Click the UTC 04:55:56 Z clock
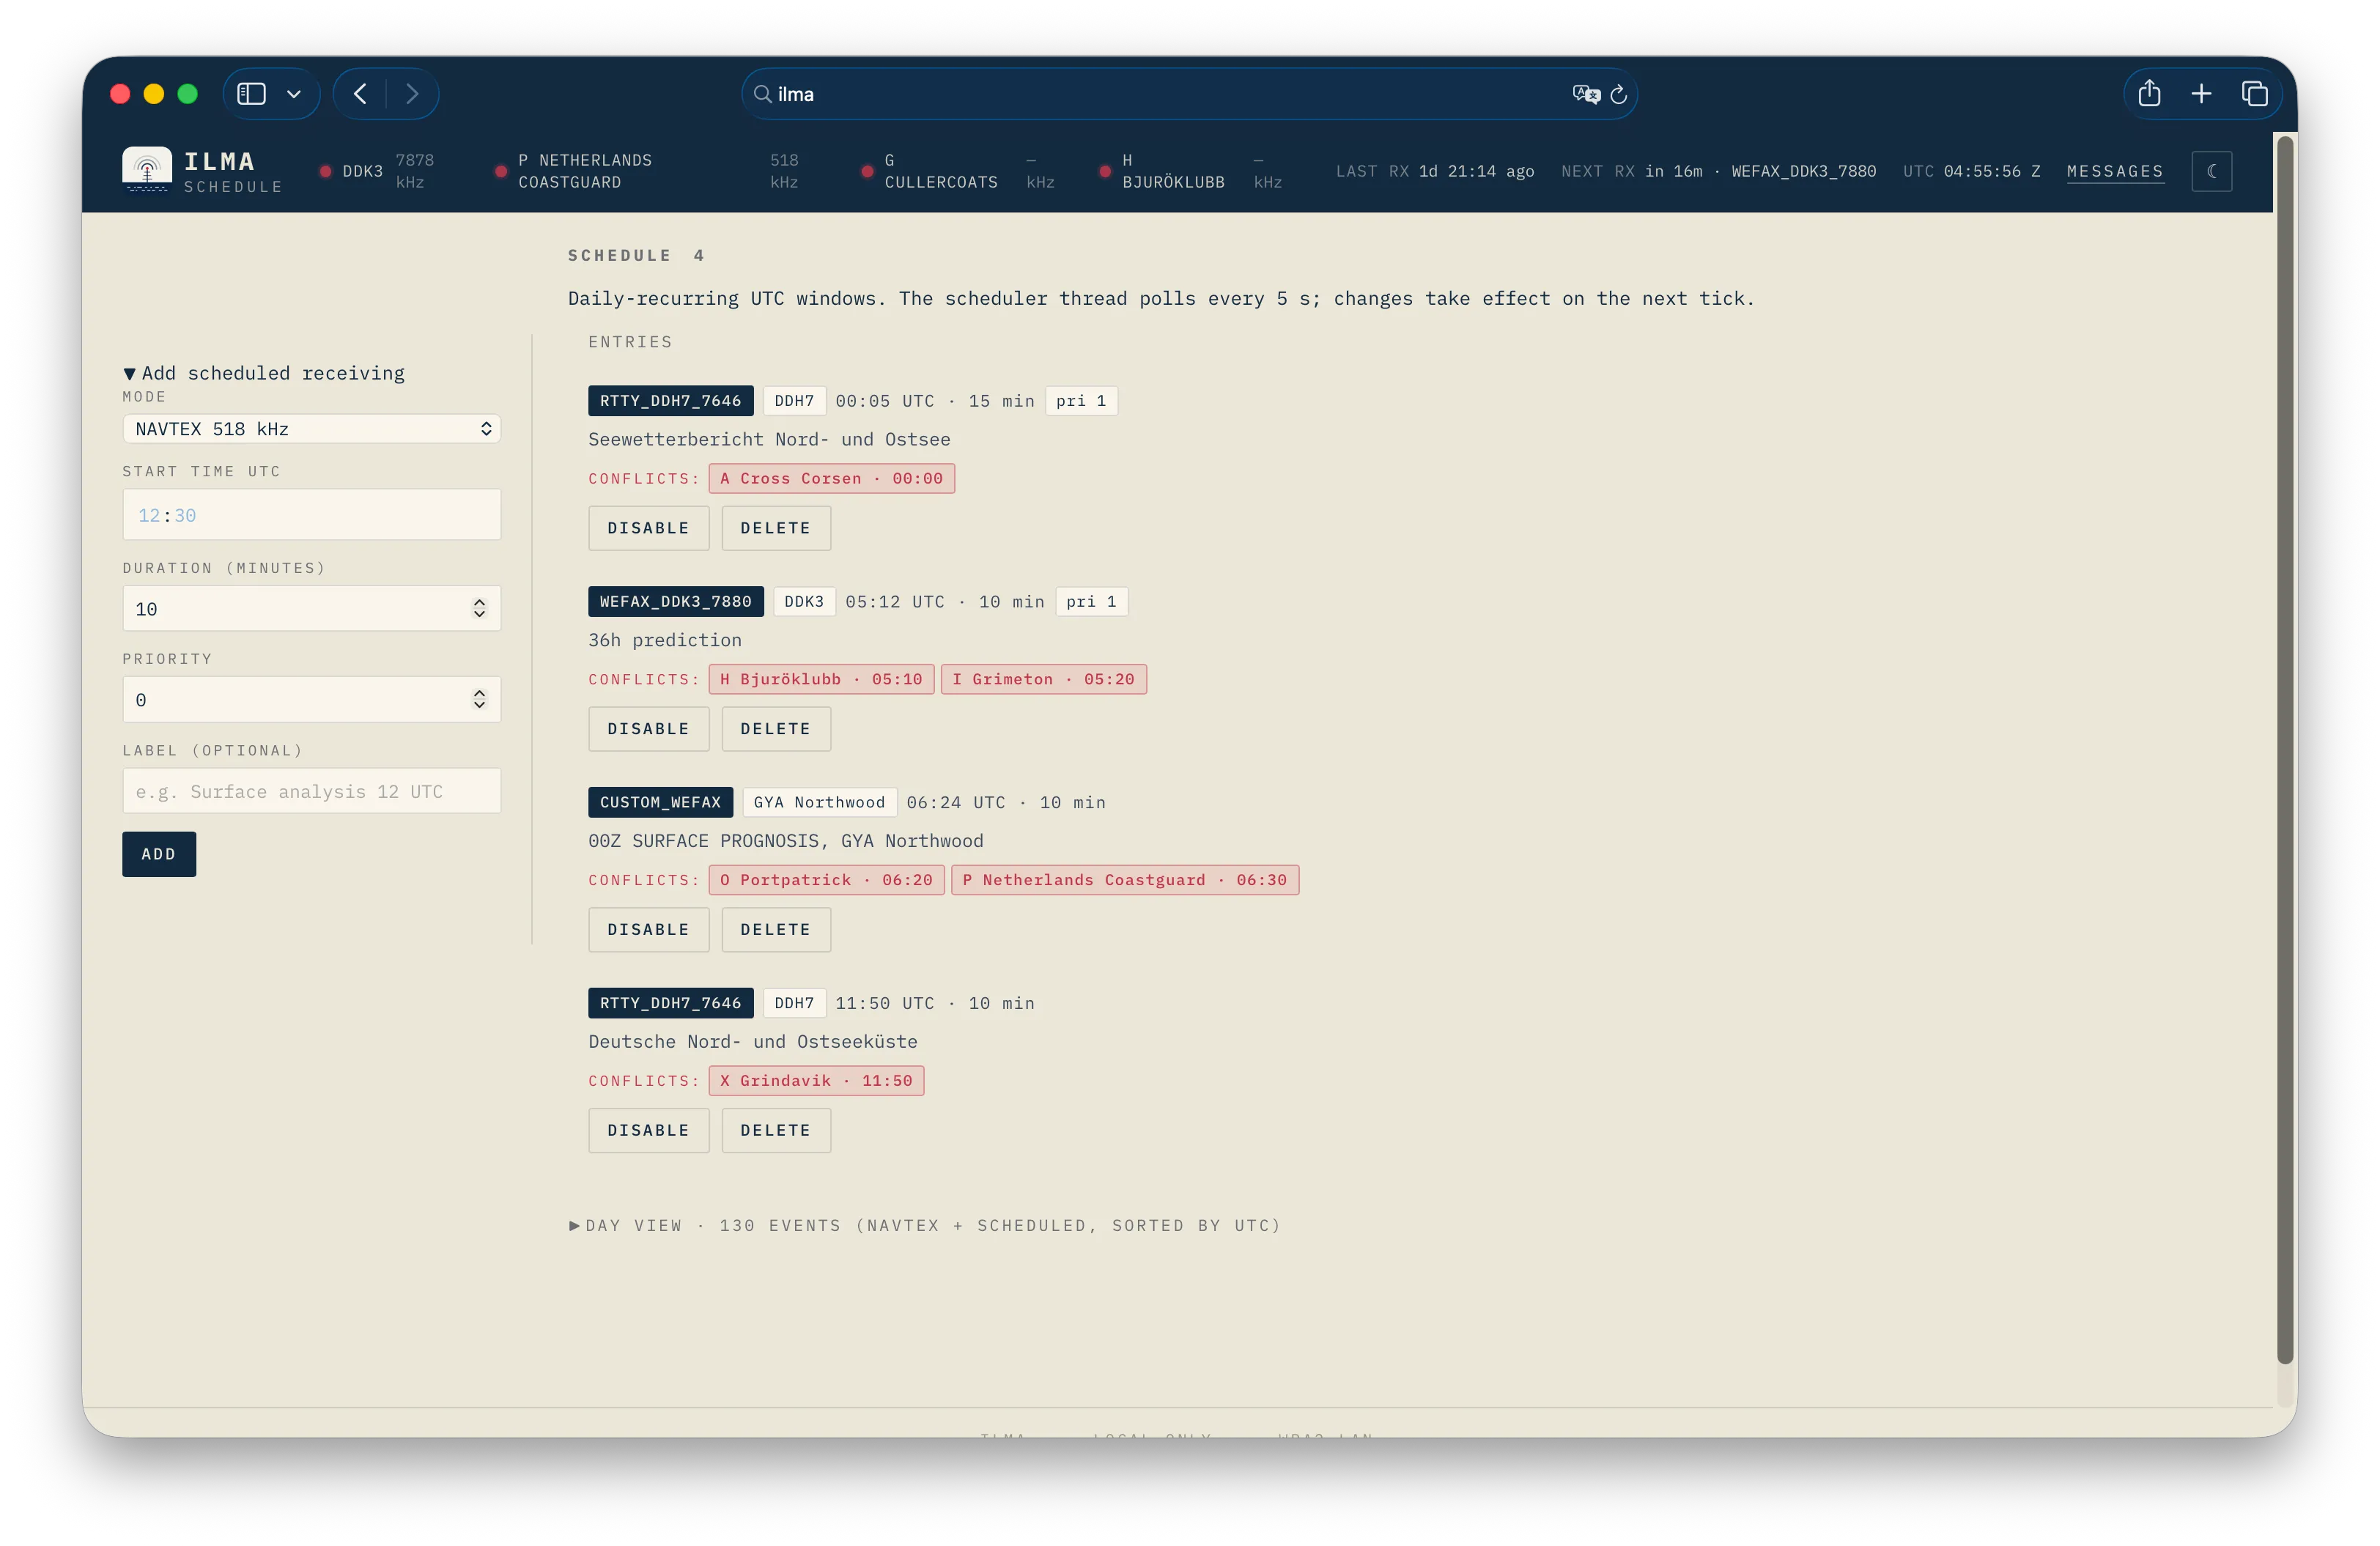Screen dimensions: 2380x1546 [x=1971, y=171]
